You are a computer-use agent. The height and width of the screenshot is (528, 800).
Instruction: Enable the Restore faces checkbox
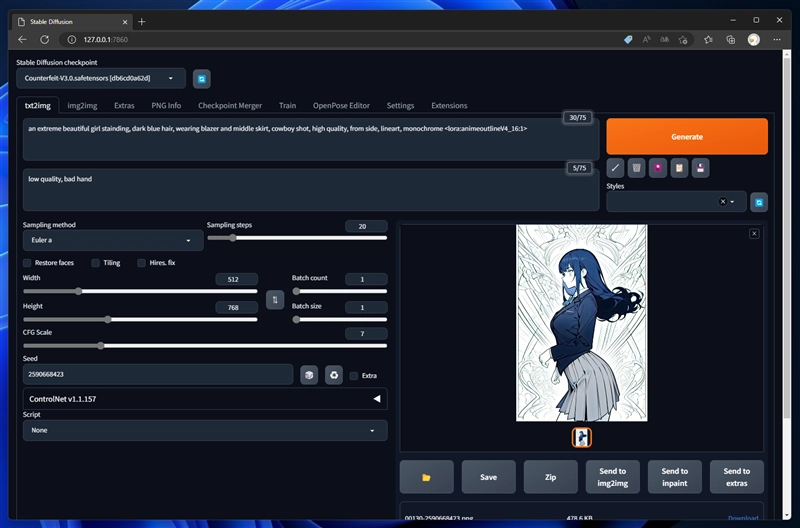point(27,263)
